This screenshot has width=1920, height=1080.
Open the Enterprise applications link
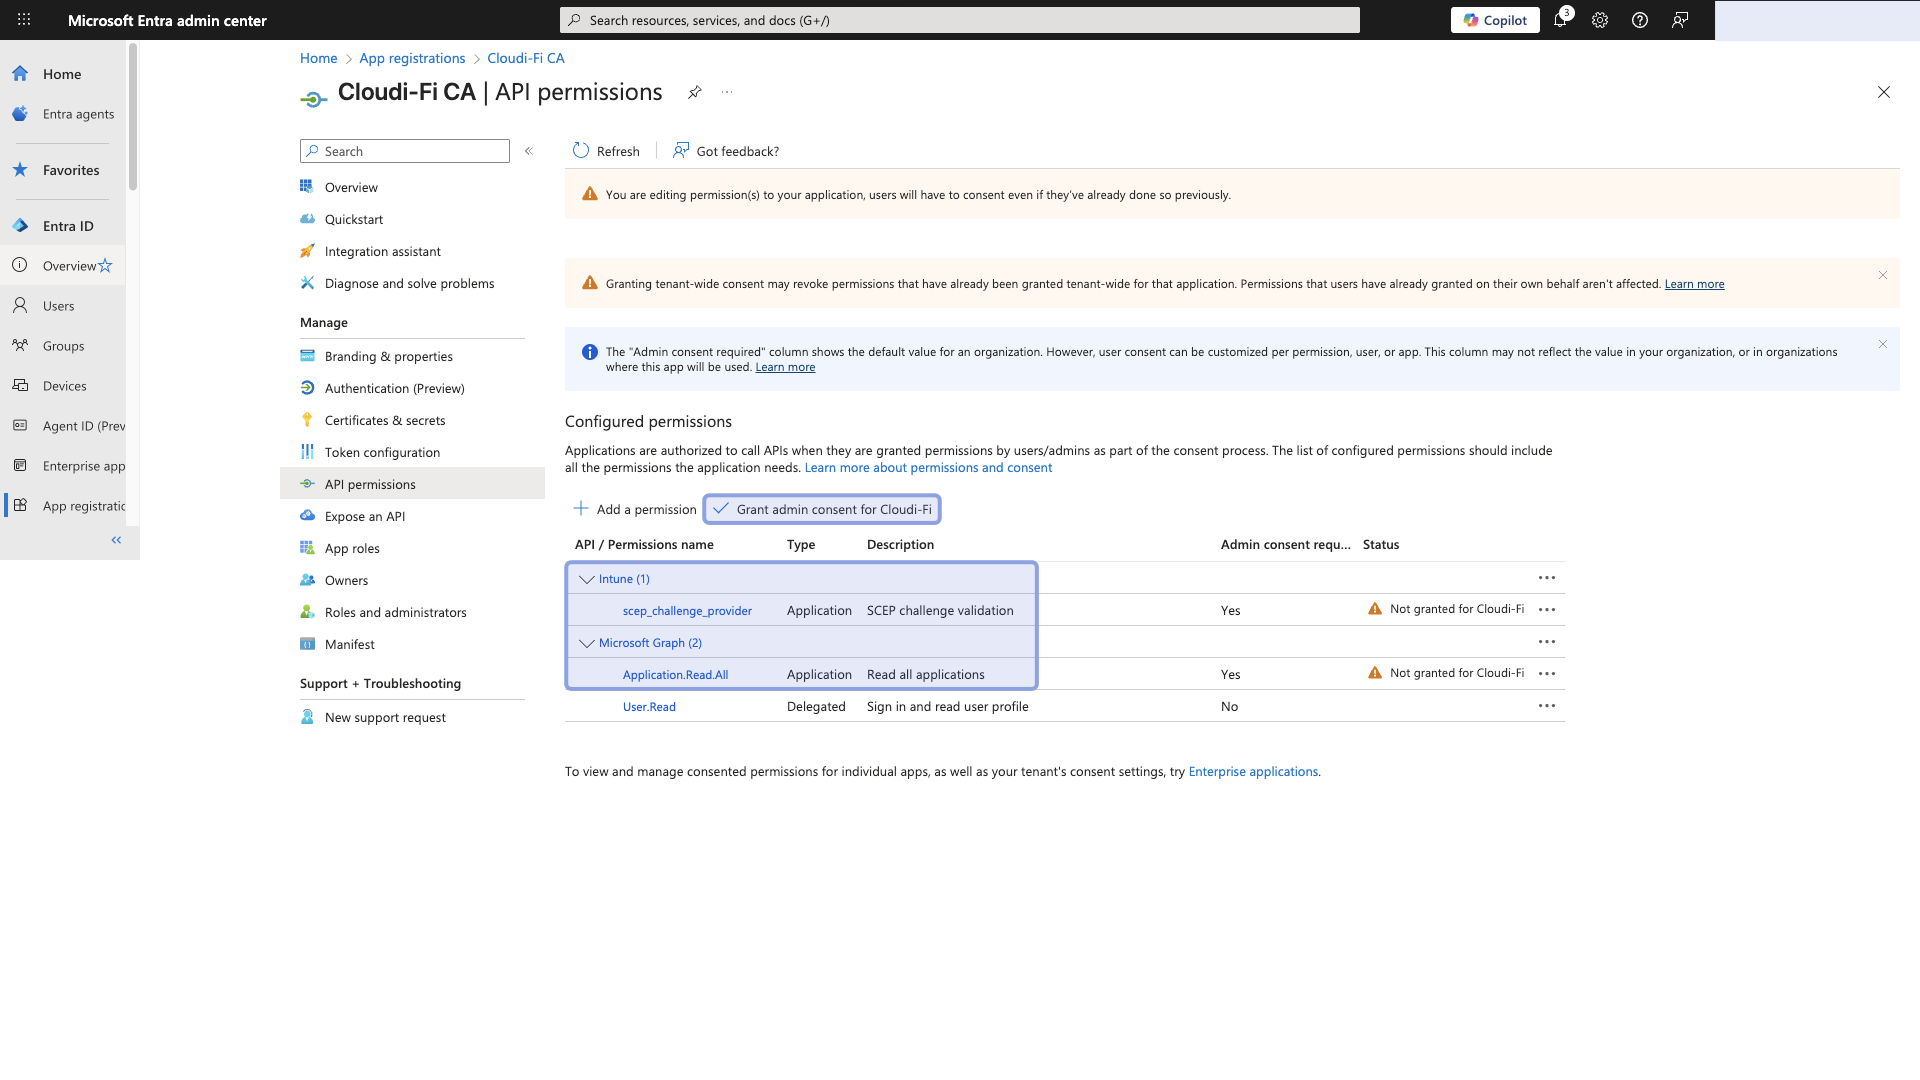(x=1253, y=771)
